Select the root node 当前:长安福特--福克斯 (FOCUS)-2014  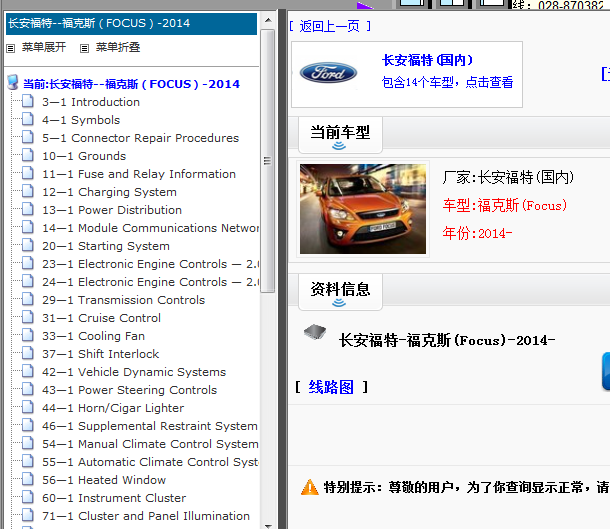click(131, 84)
